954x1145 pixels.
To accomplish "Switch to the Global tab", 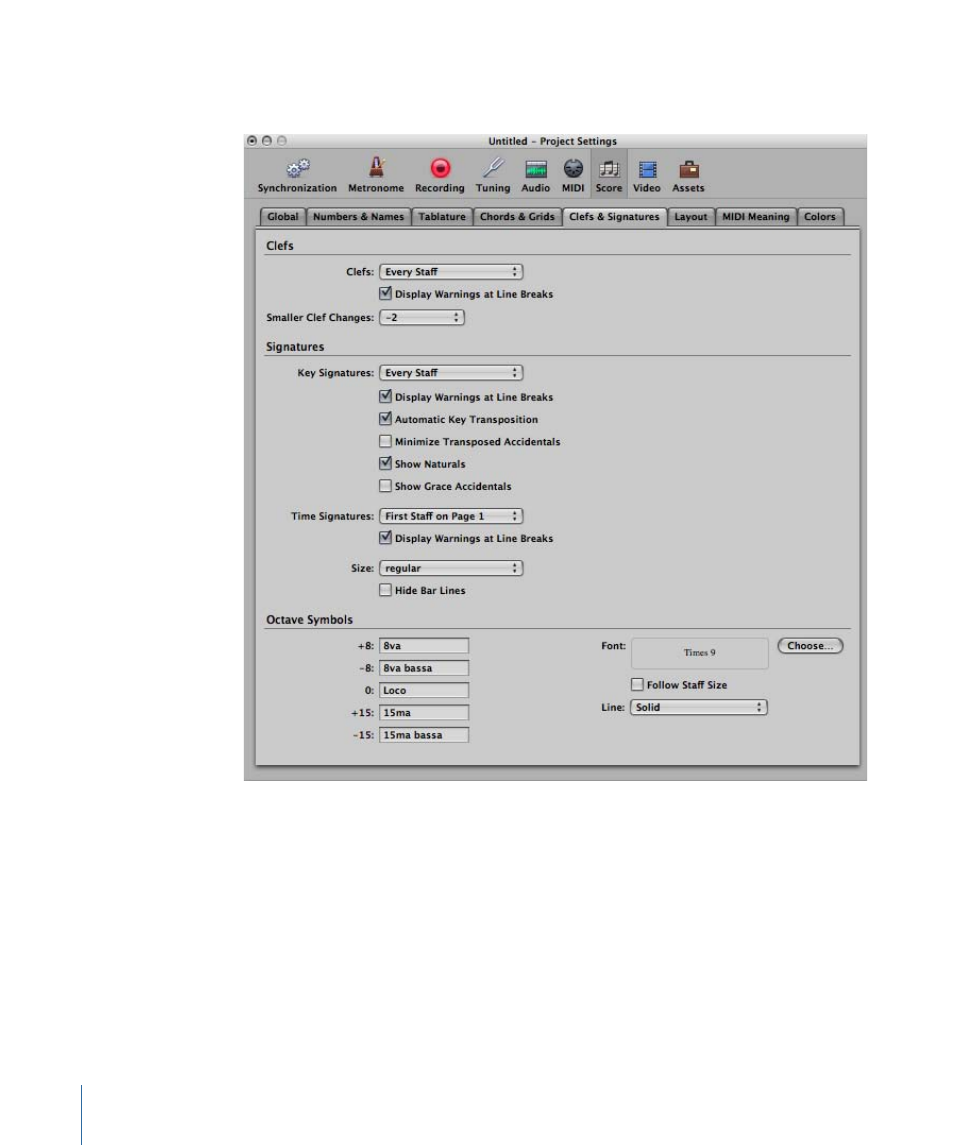I will tap(283, 217).
